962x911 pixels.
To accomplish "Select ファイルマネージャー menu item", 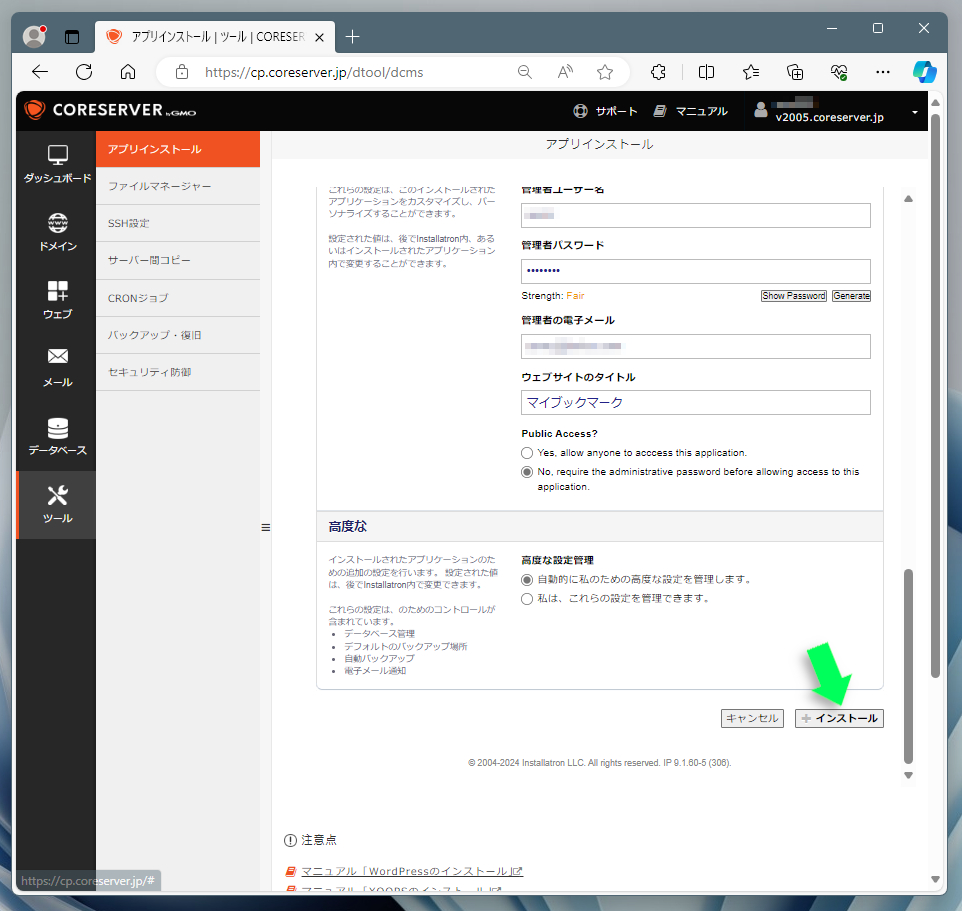I will pyautogui.click(x=178, y=186).
